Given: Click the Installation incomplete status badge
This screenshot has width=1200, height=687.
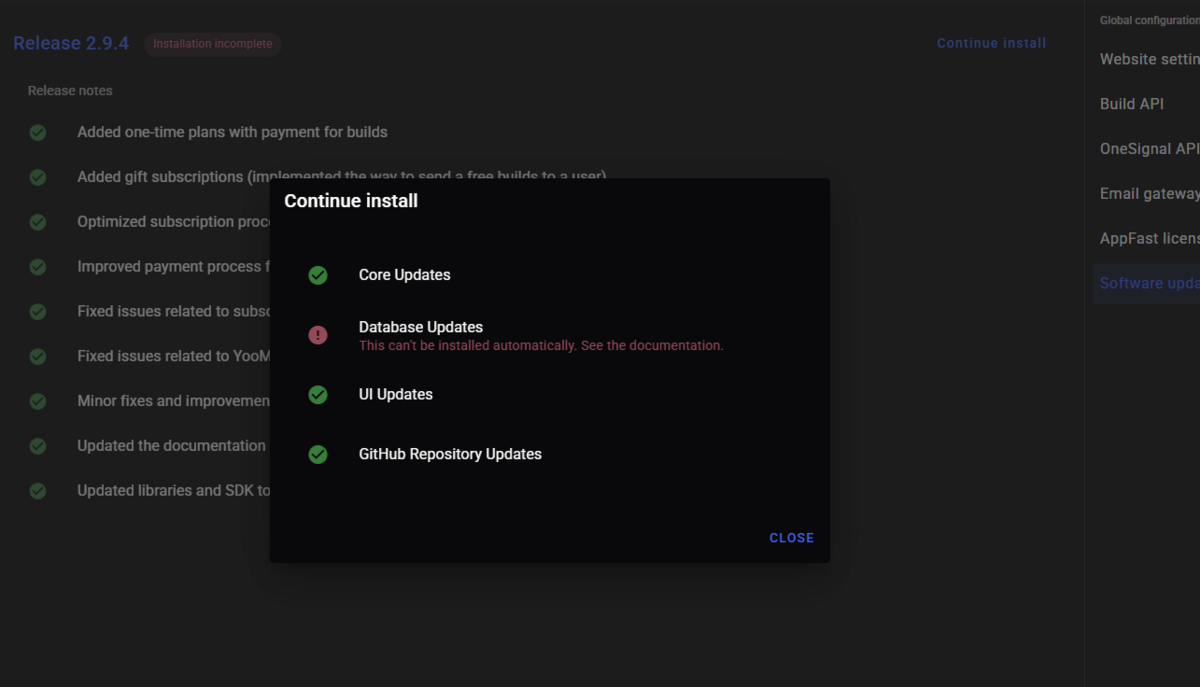Looking at the screenshot, I should 213,44.
